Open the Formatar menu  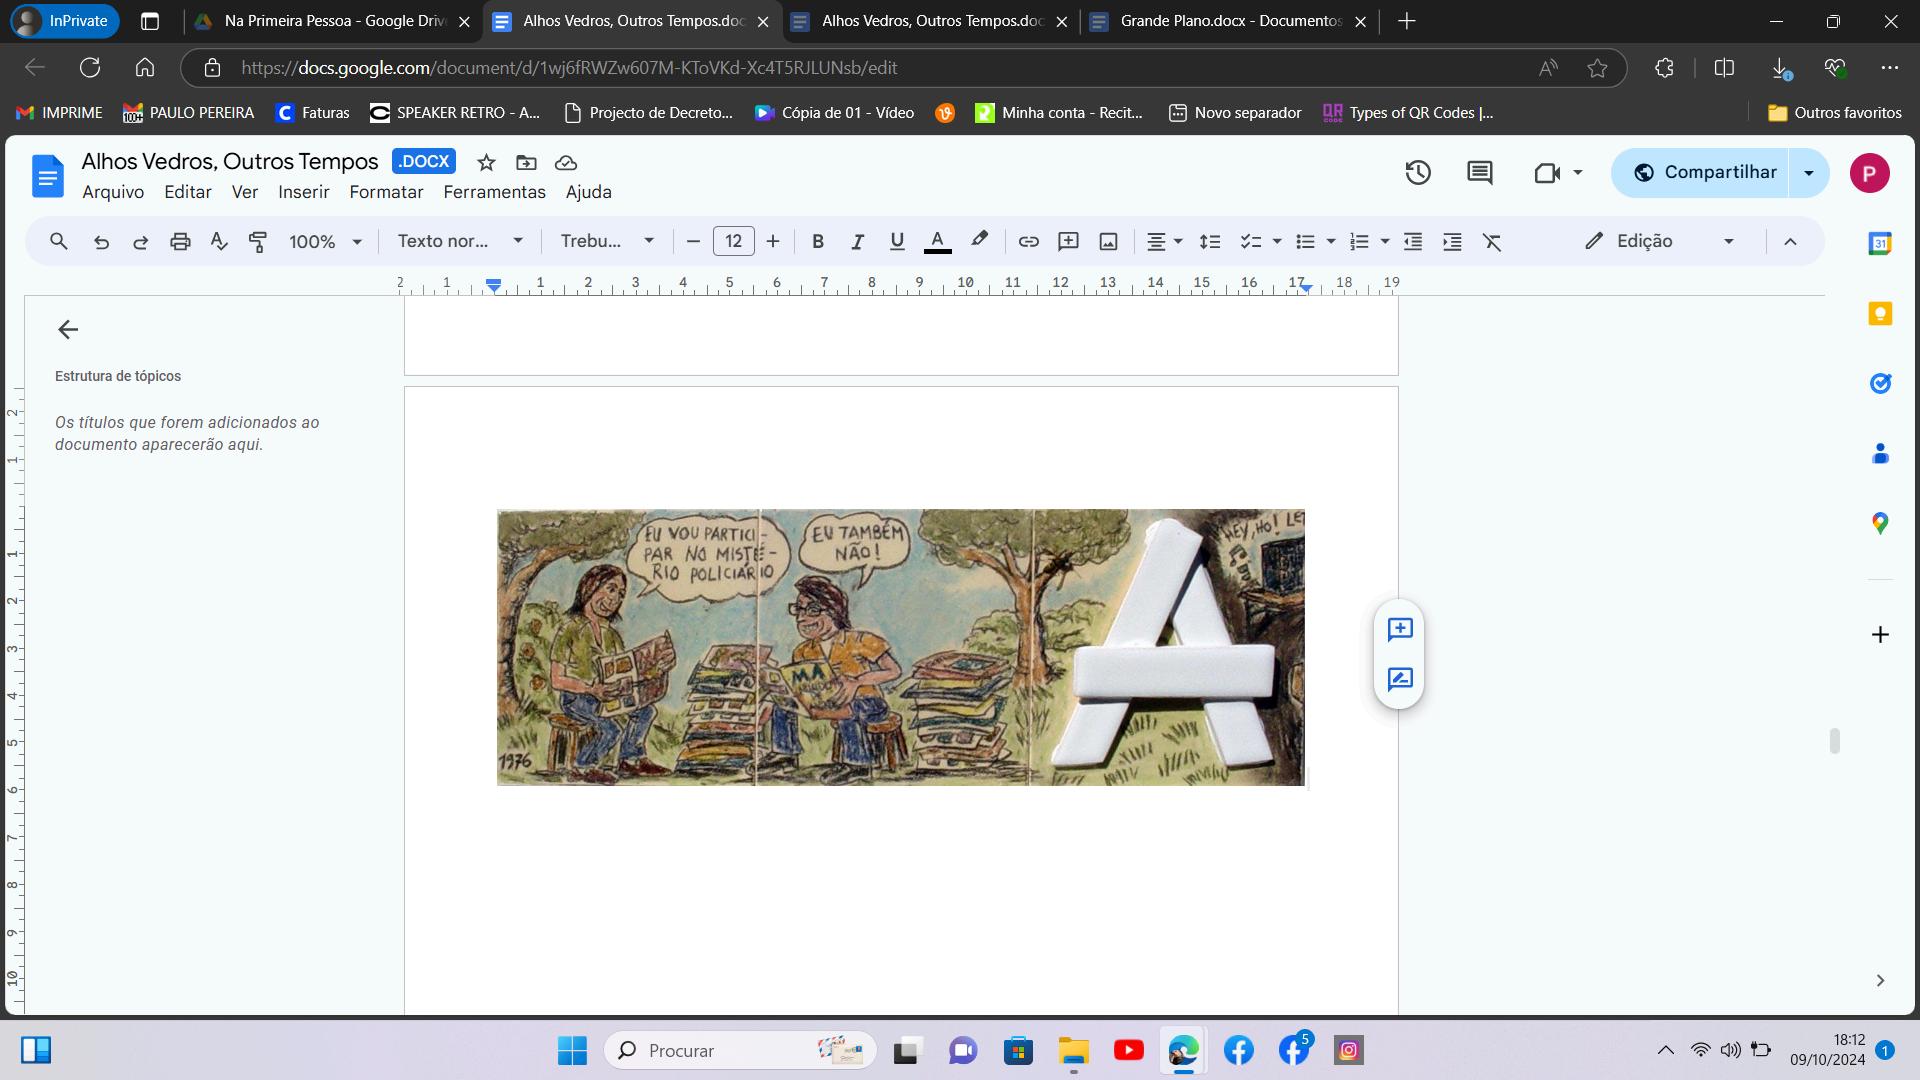coord(386,192)
